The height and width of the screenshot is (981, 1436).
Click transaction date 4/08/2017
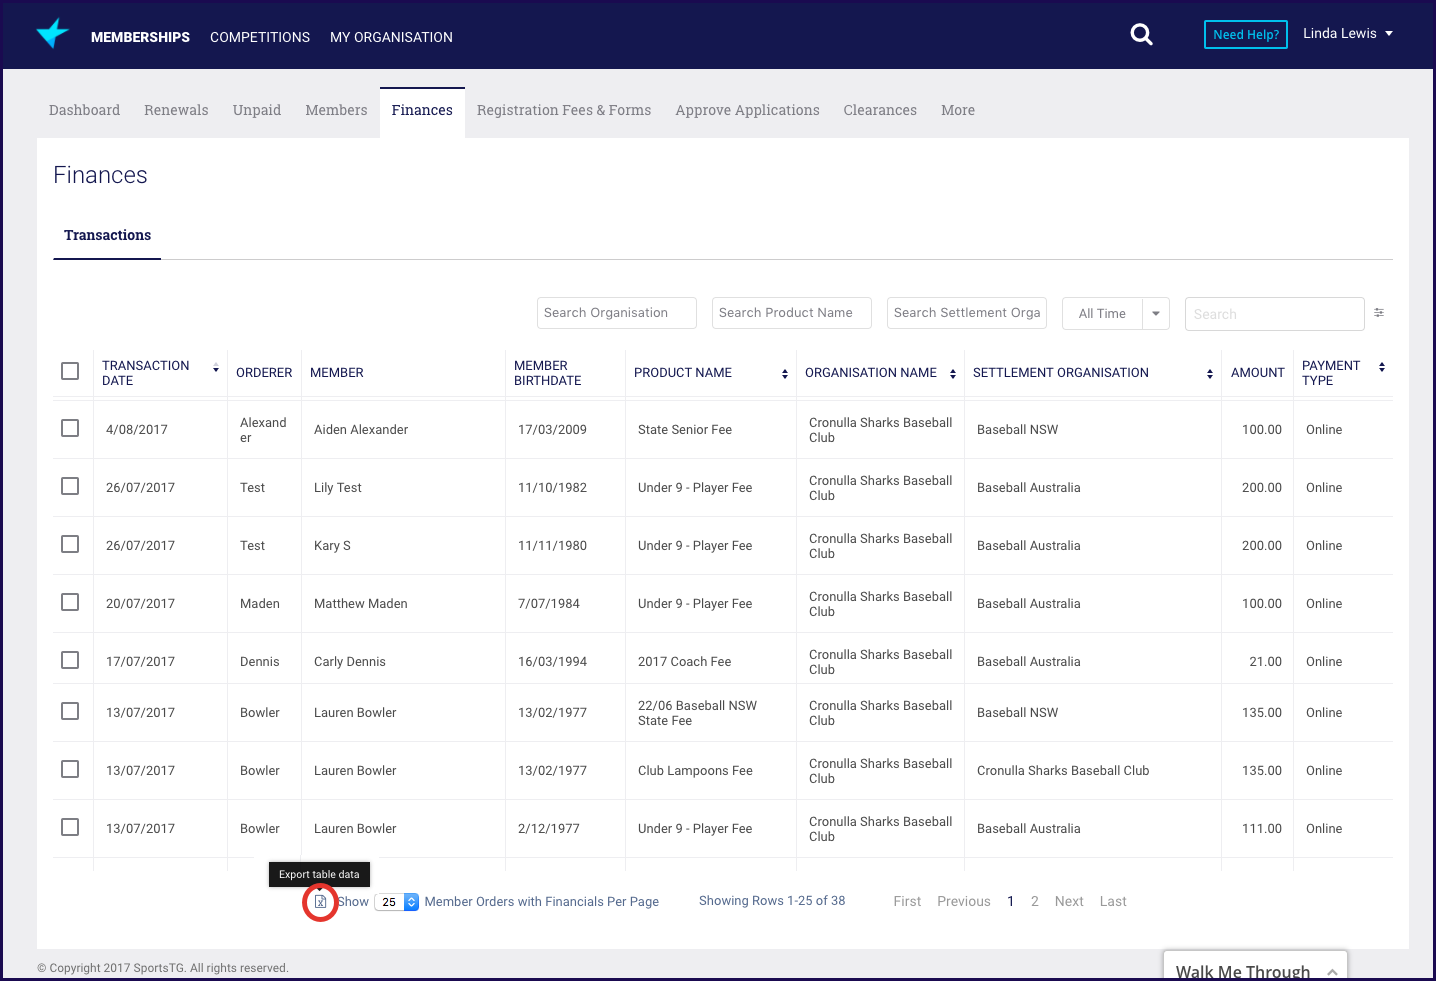[x=137, y=430]
